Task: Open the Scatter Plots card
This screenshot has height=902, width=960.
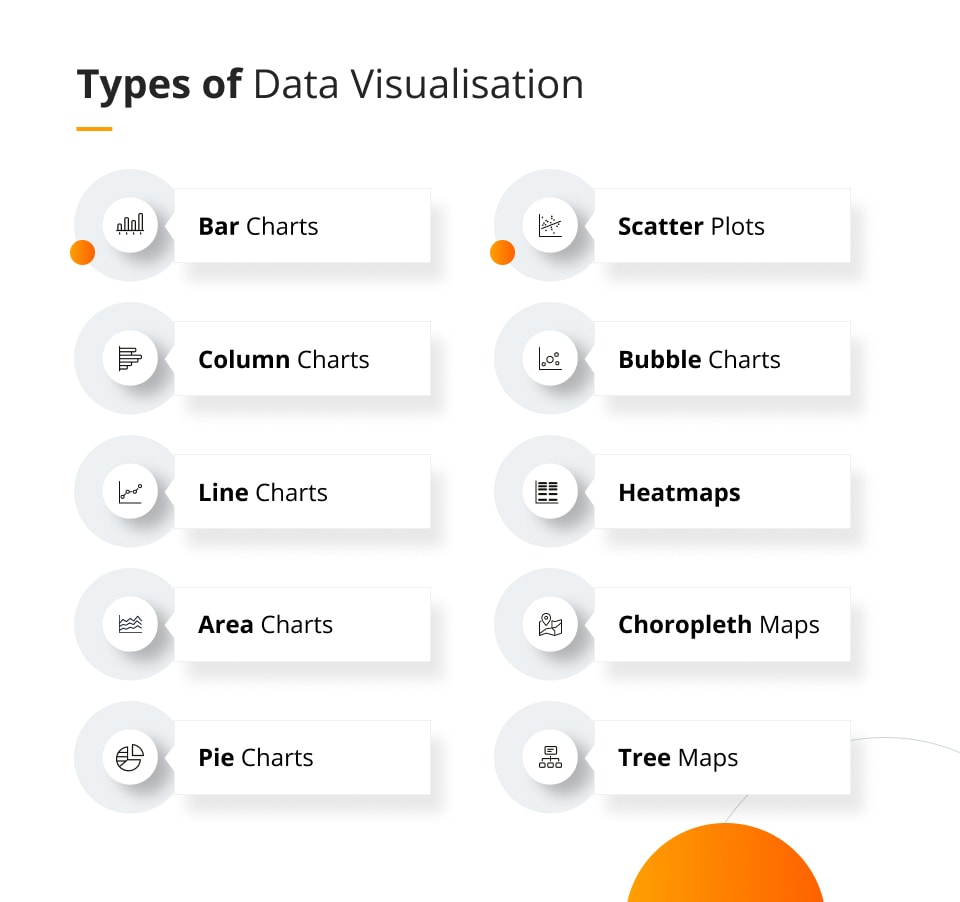Action: click(x=722, y=226)
